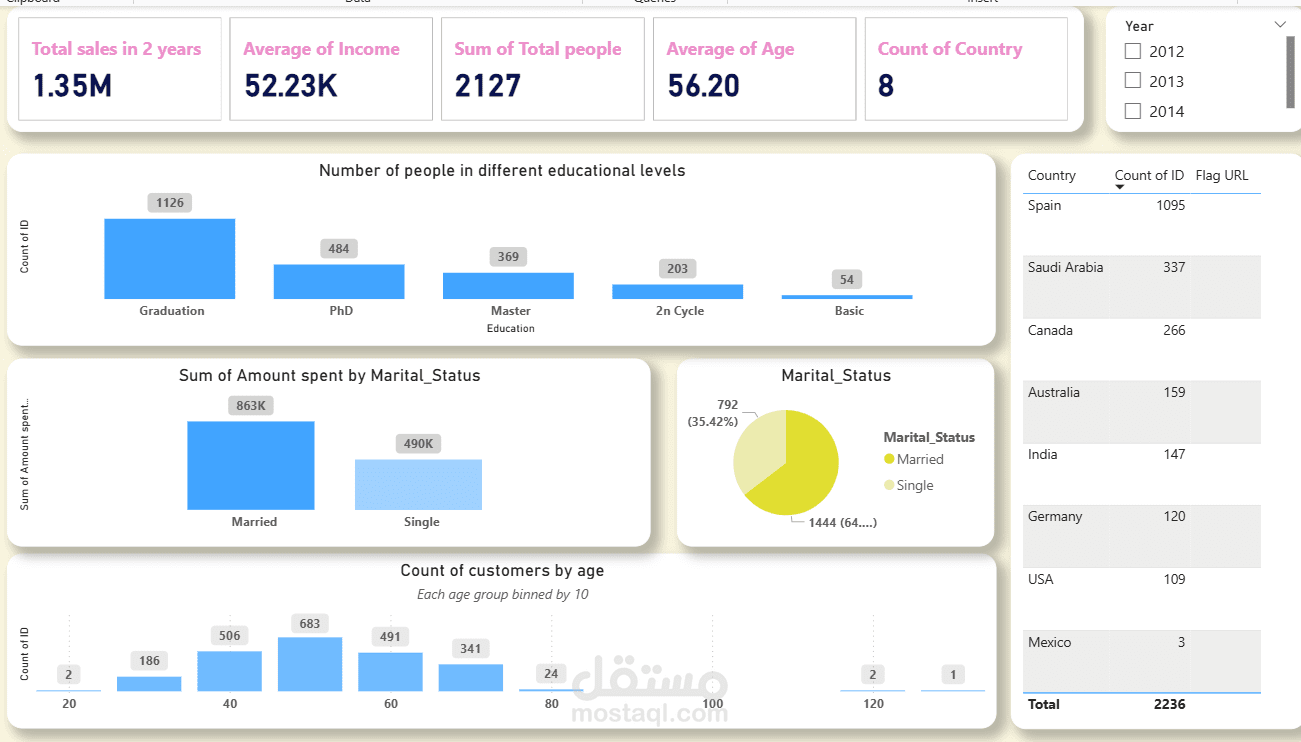Click the 56.20 average age value
The image size is (1301, 742).
point(703,87)
